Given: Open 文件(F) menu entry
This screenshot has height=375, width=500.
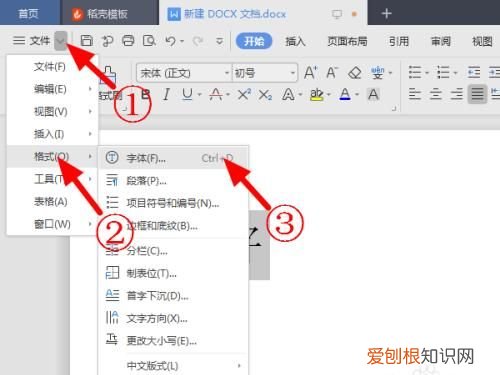Looking at the screenshot, I should click(x=52, y=67).
